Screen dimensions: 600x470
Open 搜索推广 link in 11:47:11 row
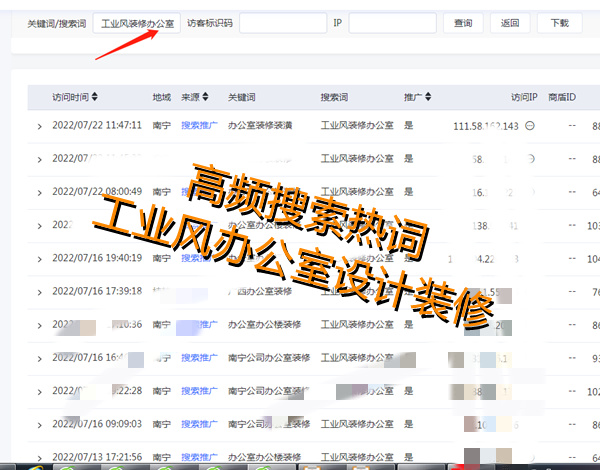pyautogui.click(x=200, y=126)
